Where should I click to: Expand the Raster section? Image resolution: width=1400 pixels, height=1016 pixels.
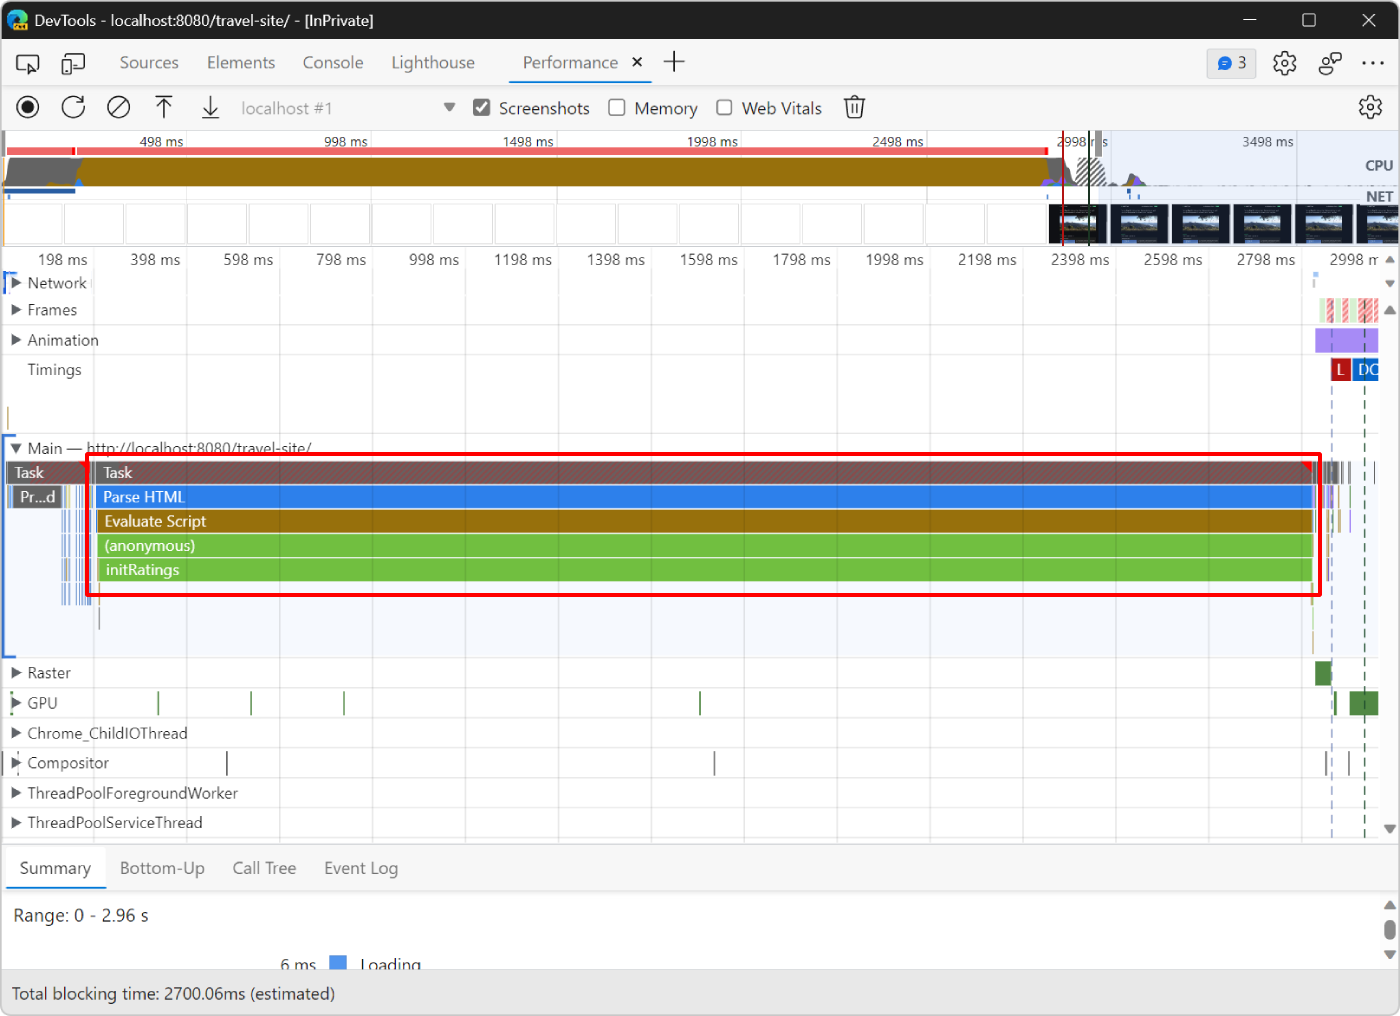[14, 672]
